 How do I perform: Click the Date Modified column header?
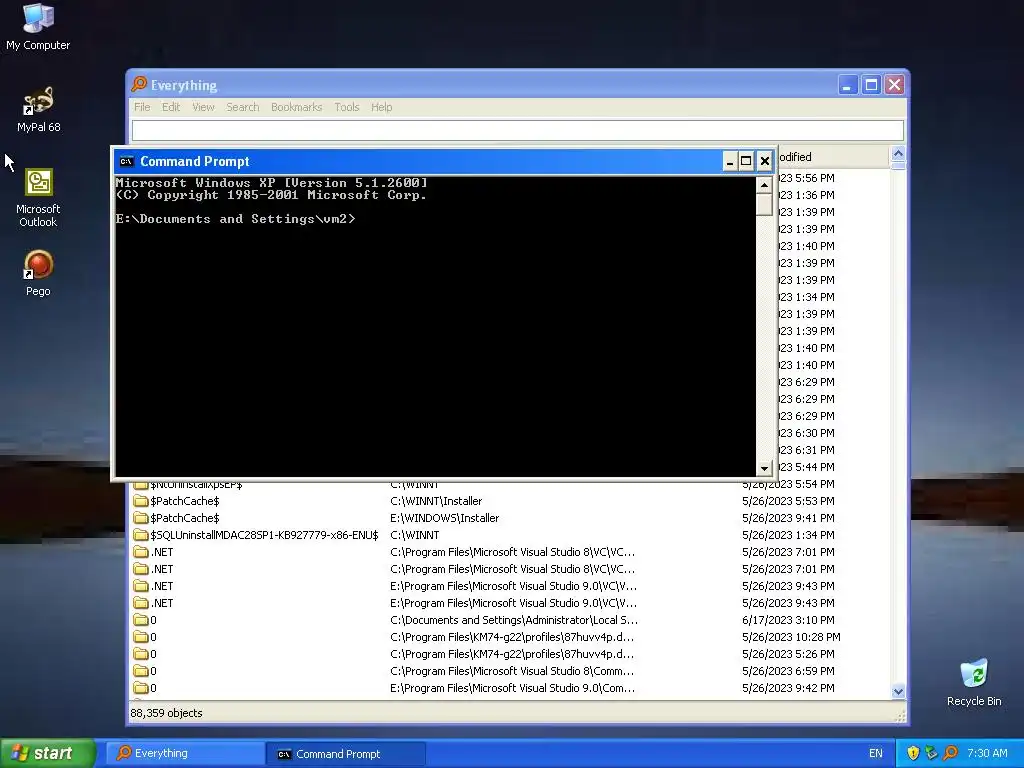click(x=833, y=157)
